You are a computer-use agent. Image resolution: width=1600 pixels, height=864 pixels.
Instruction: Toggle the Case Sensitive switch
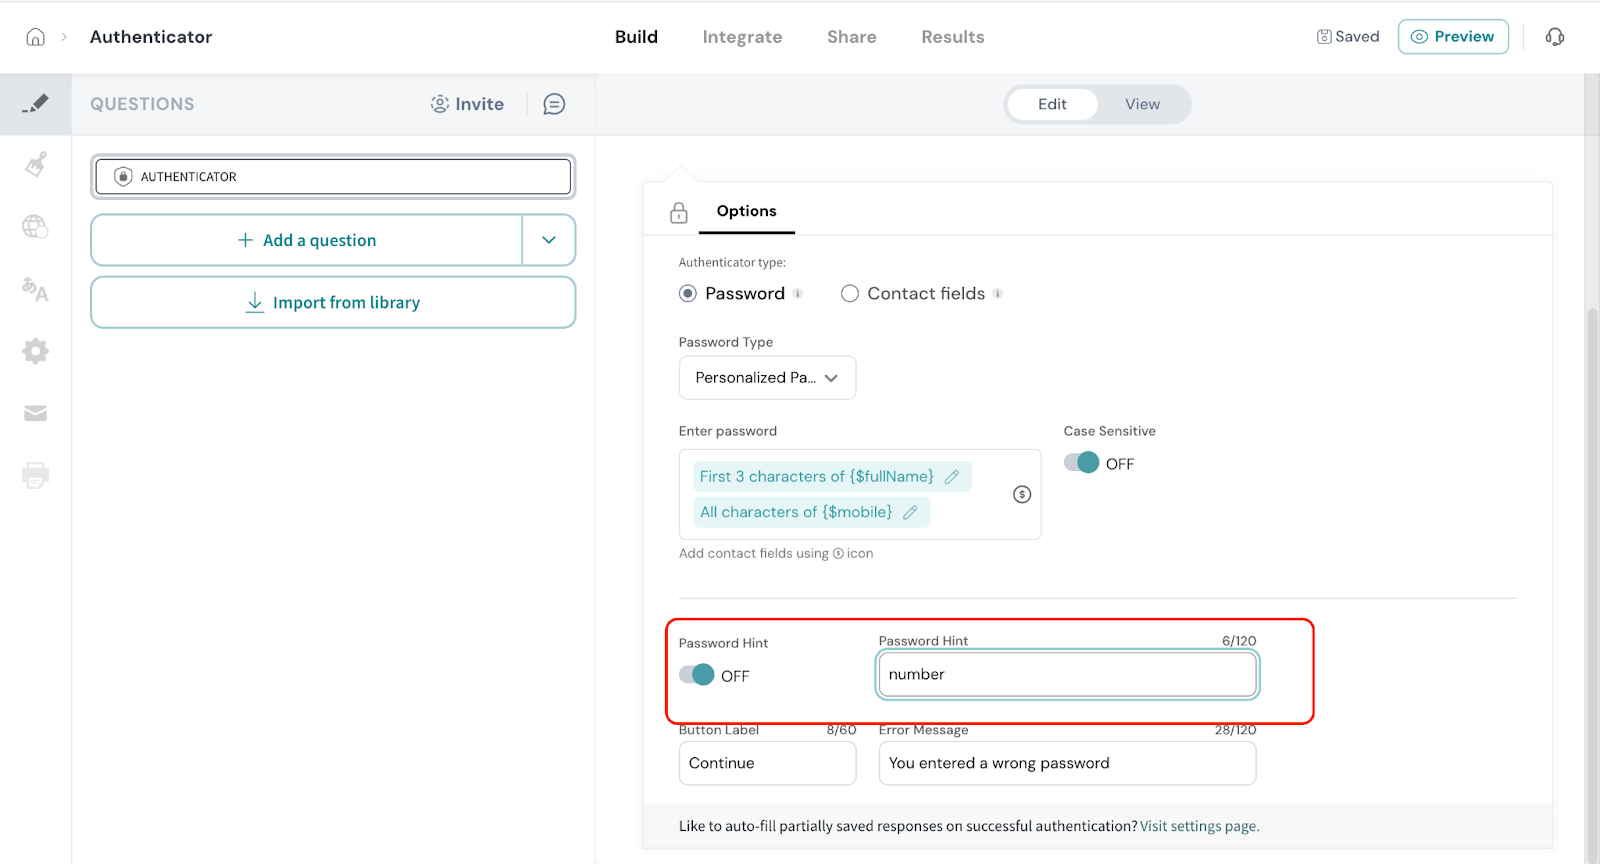[x=1081, y=463]
